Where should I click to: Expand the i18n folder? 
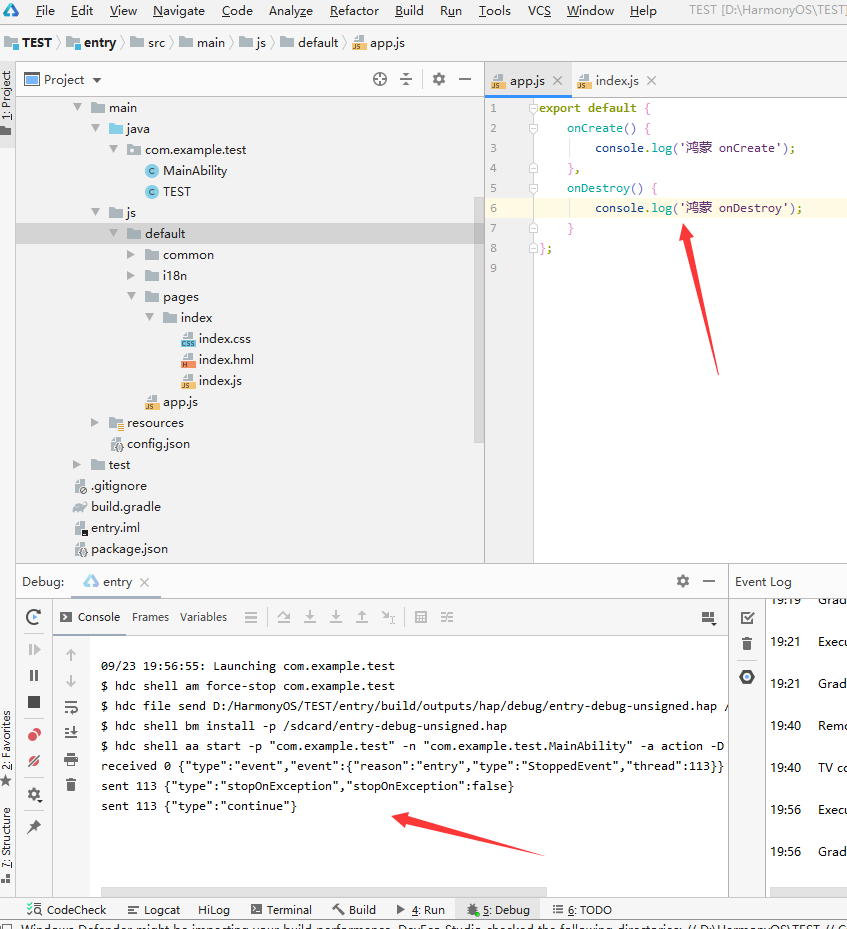coord(131,276)
